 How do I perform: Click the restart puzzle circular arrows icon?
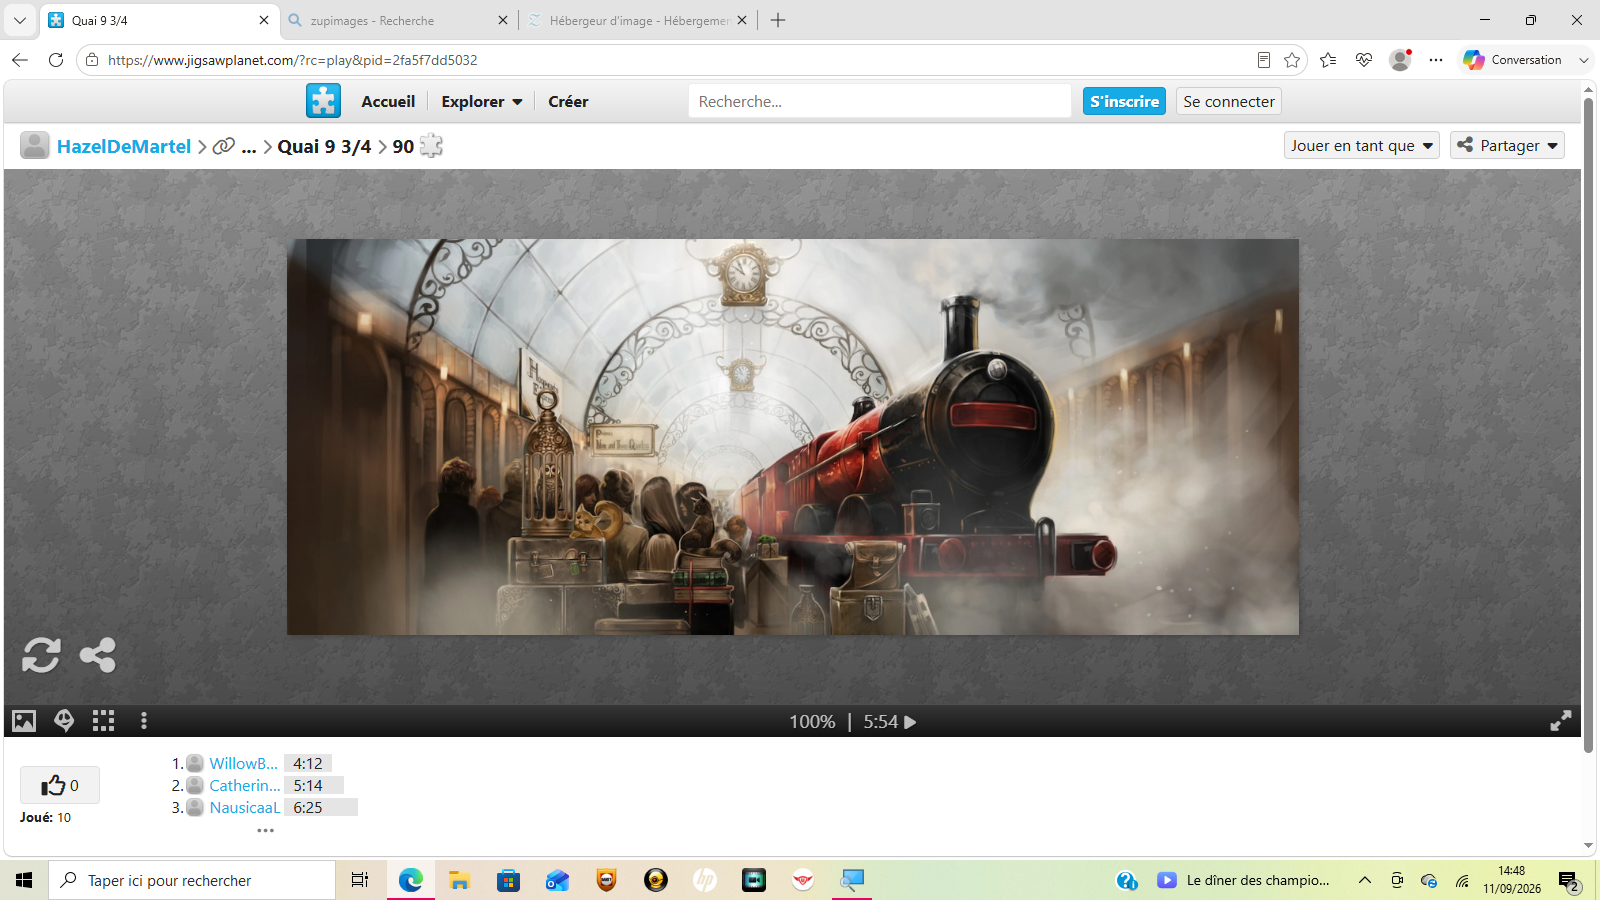point(41,655)
